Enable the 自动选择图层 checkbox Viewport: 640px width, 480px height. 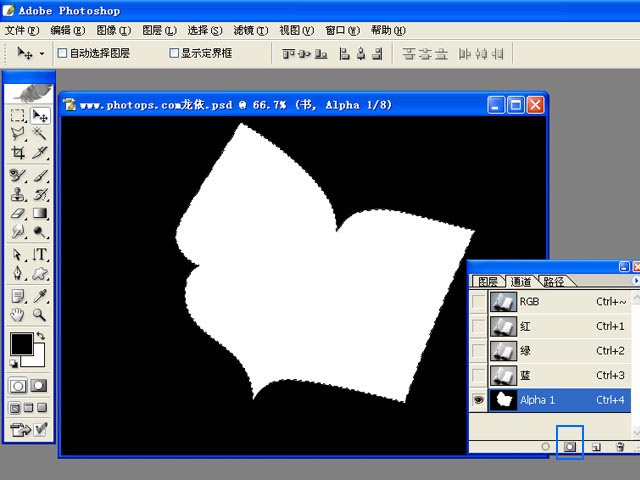63,53
